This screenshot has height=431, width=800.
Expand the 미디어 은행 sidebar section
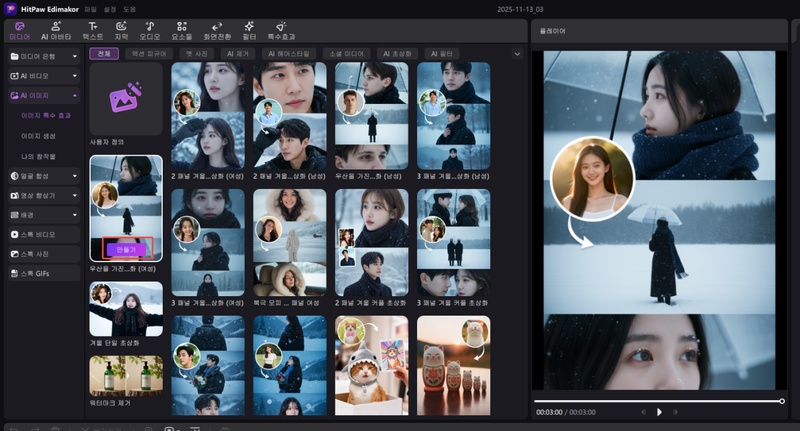coord(43,56)
